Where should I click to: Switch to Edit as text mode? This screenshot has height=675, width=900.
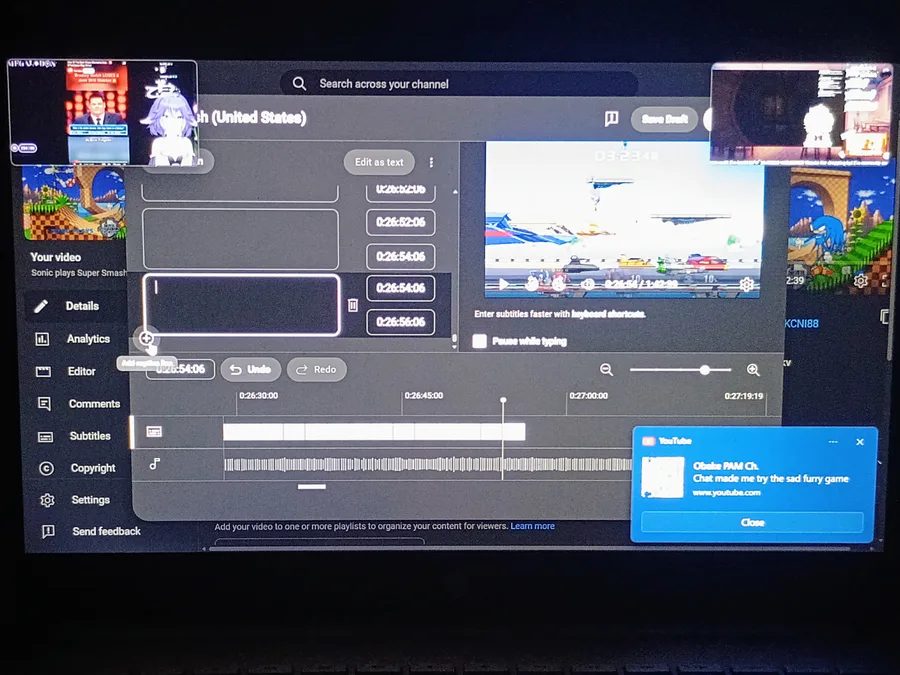[379, 162]
